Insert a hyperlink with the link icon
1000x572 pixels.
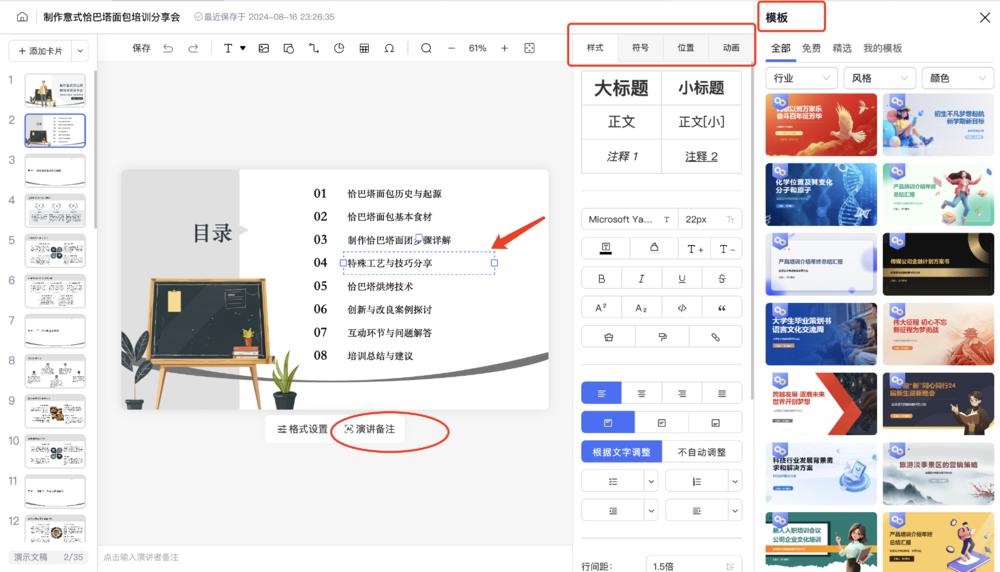pyautogui.click(x=715, y=337)
